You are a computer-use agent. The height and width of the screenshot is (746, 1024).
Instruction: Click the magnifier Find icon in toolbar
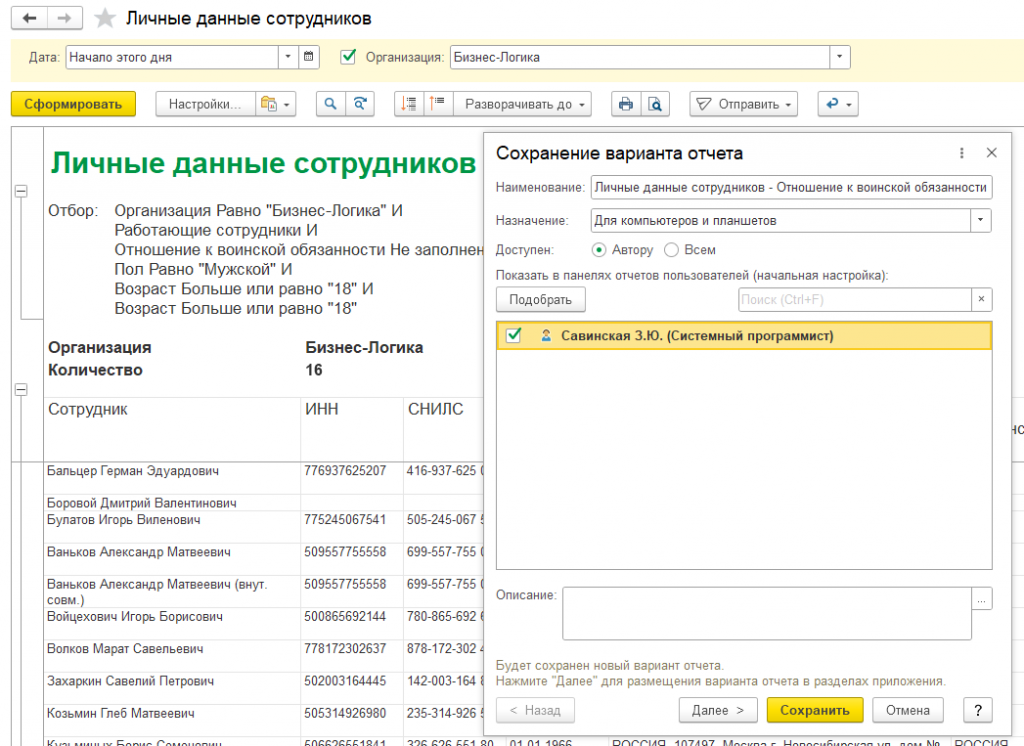point(330,104)
